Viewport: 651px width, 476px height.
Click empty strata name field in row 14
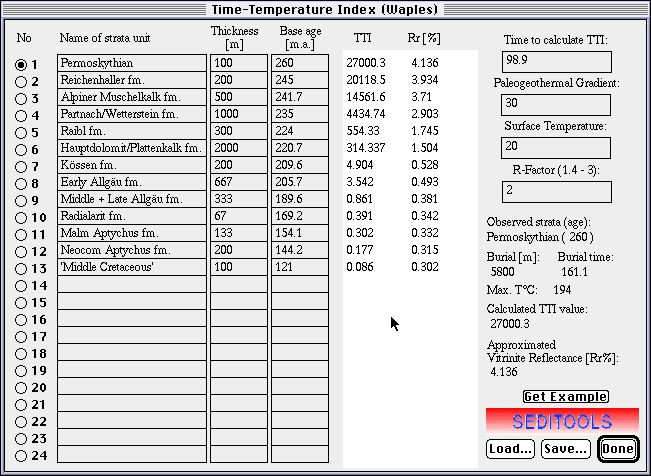pos(130,285)
